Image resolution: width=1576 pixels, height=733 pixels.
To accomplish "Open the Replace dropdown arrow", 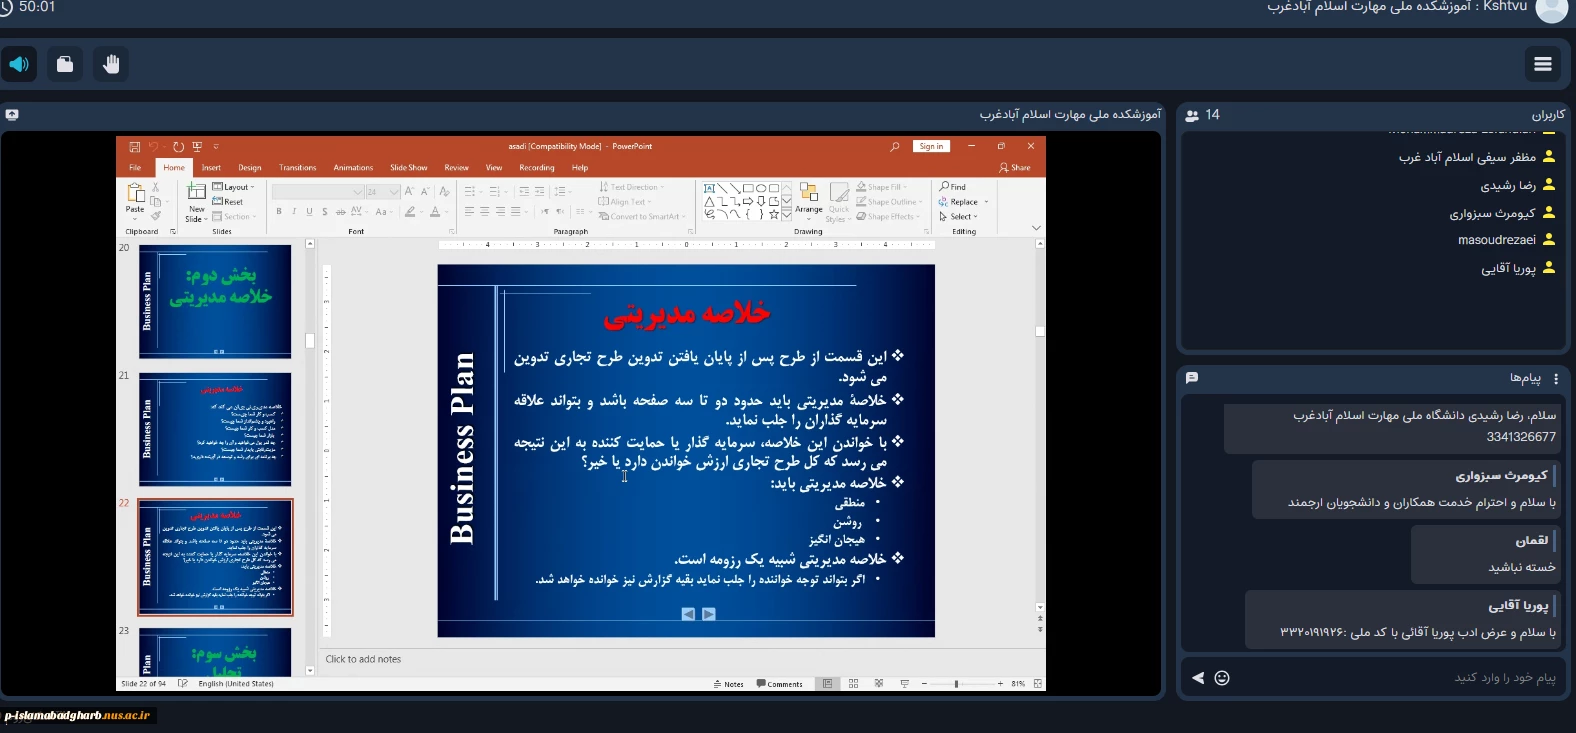I will 986,202.
